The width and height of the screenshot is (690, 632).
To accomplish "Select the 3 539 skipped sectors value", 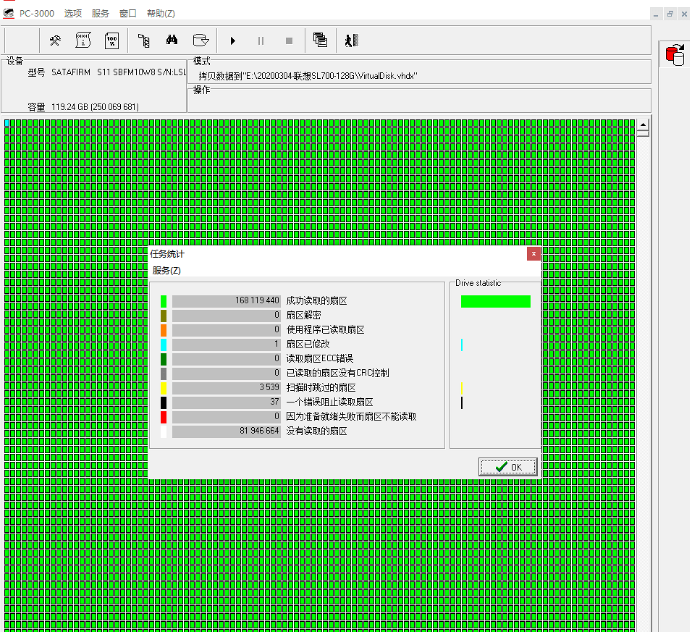I will pyautogui.click(x=226, y=388).
